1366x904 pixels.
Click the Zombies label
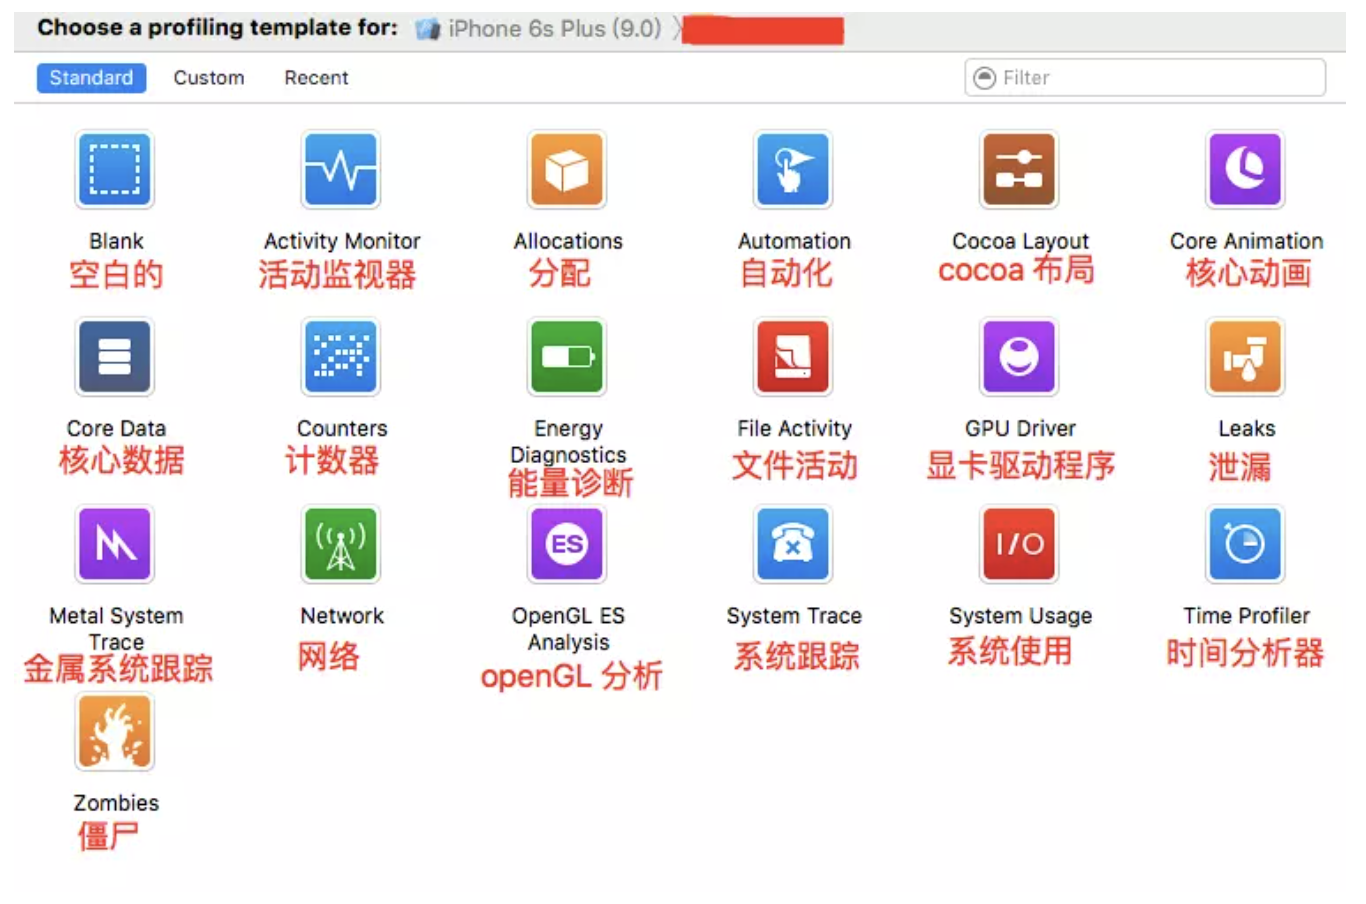tap(116, 802)
